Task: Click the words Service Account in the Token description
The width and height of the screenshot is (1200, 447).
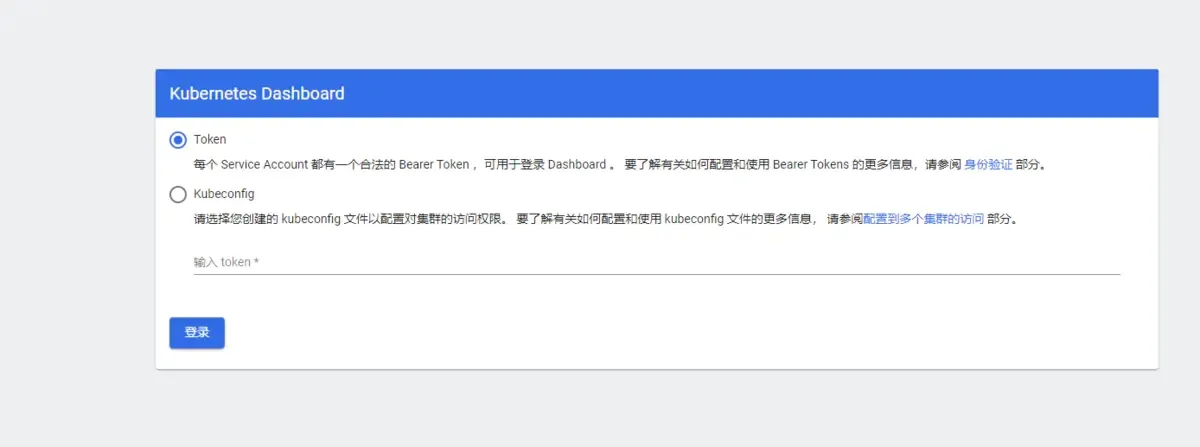Action: pos(264,164)
